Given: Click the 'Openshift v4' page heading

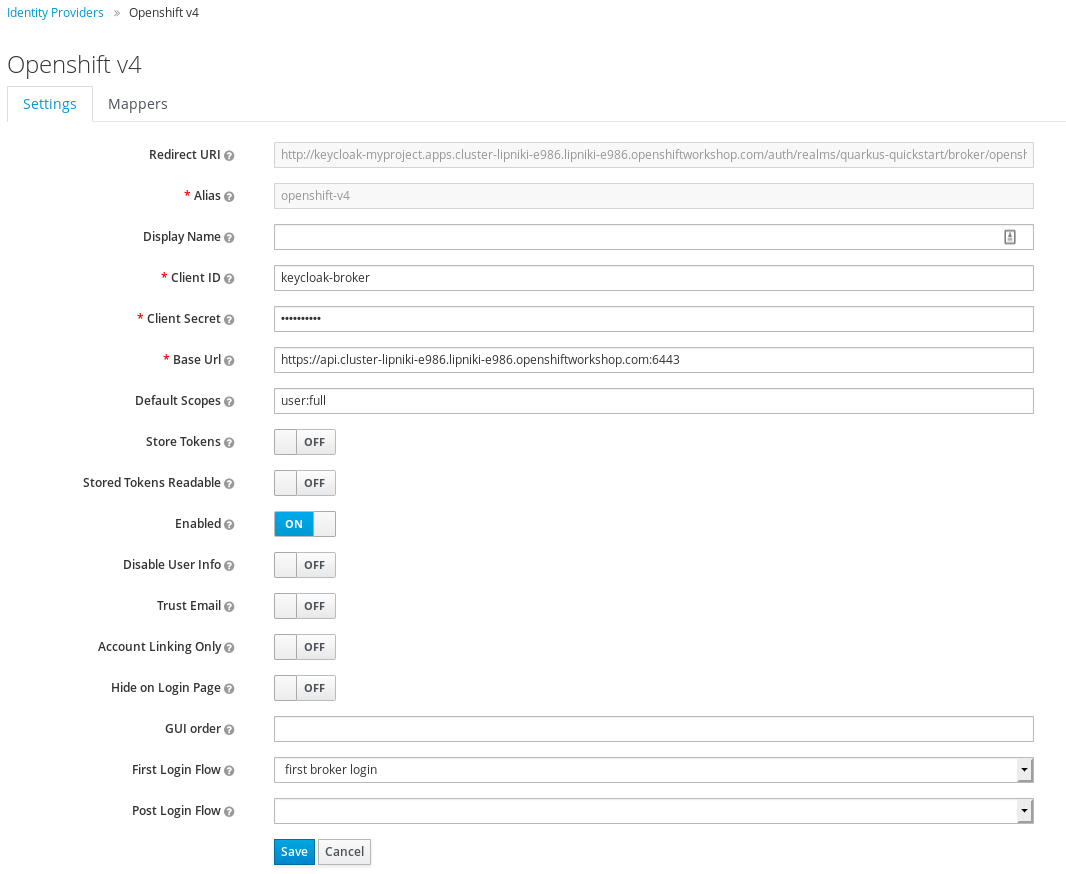Looking at the screenshot, I should point(74,65).
